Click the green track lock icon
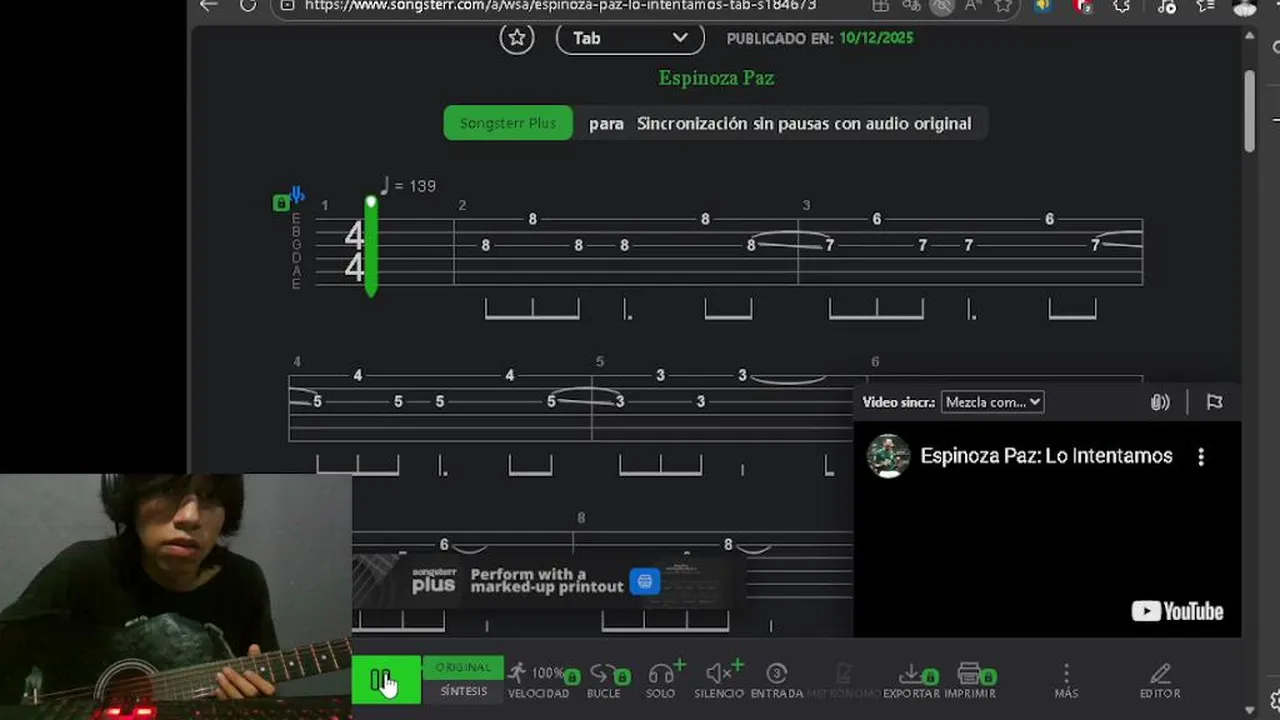The height and width of the screenshot is (720, 1280). (x=281, y=203)
